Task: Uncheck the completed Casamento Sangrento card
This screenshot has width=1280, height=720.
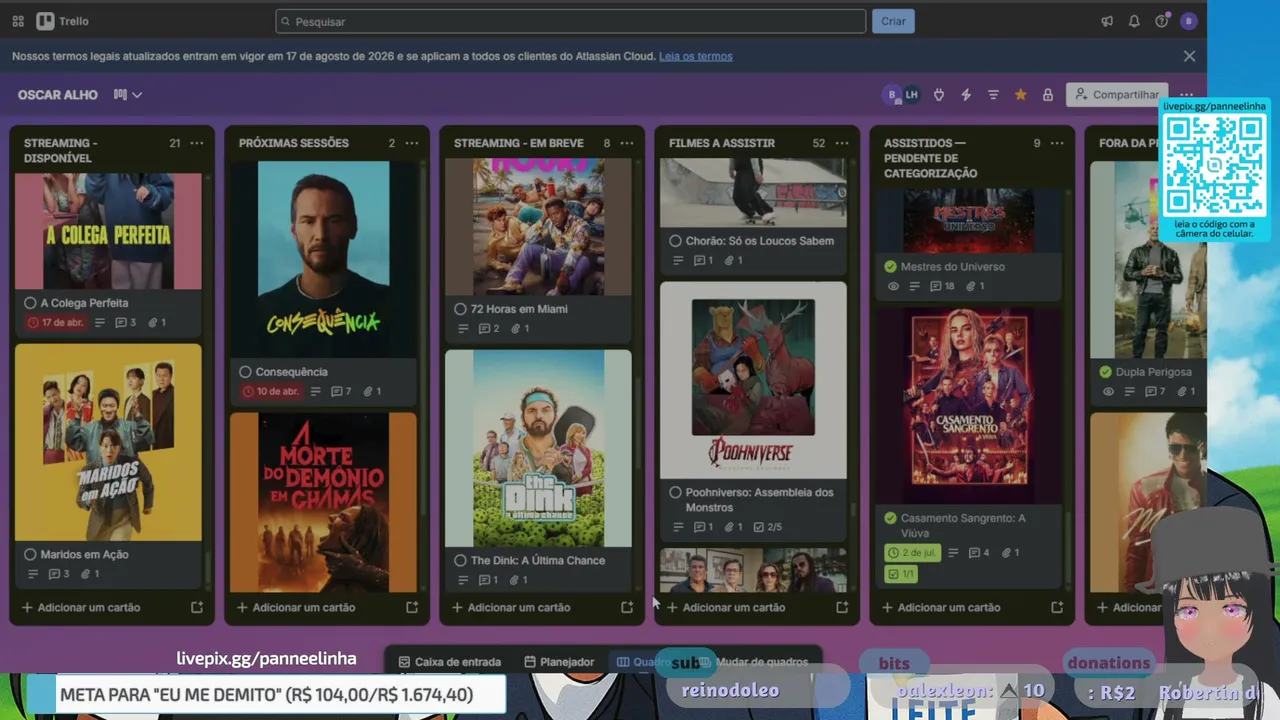Action: 890,518
